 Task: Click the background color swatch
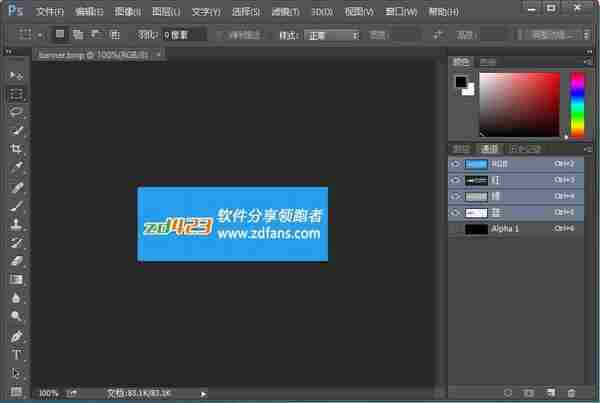click(x=468, y=90)
